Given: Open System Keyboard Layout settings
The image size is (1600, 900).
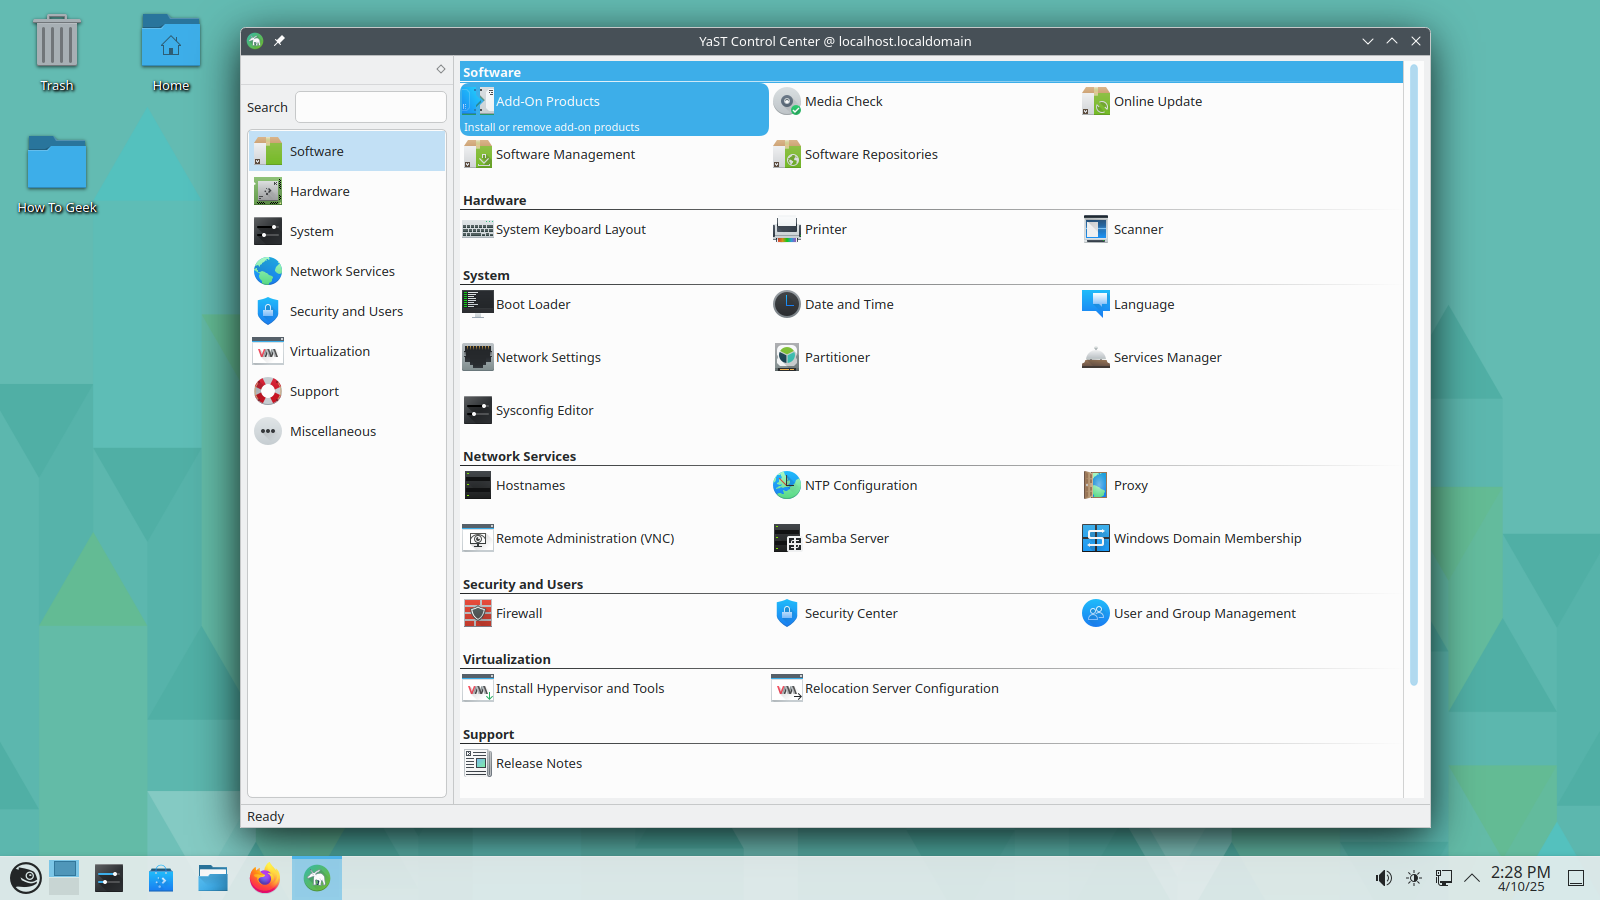Looking at the screenshot, I should click(554, 230).
